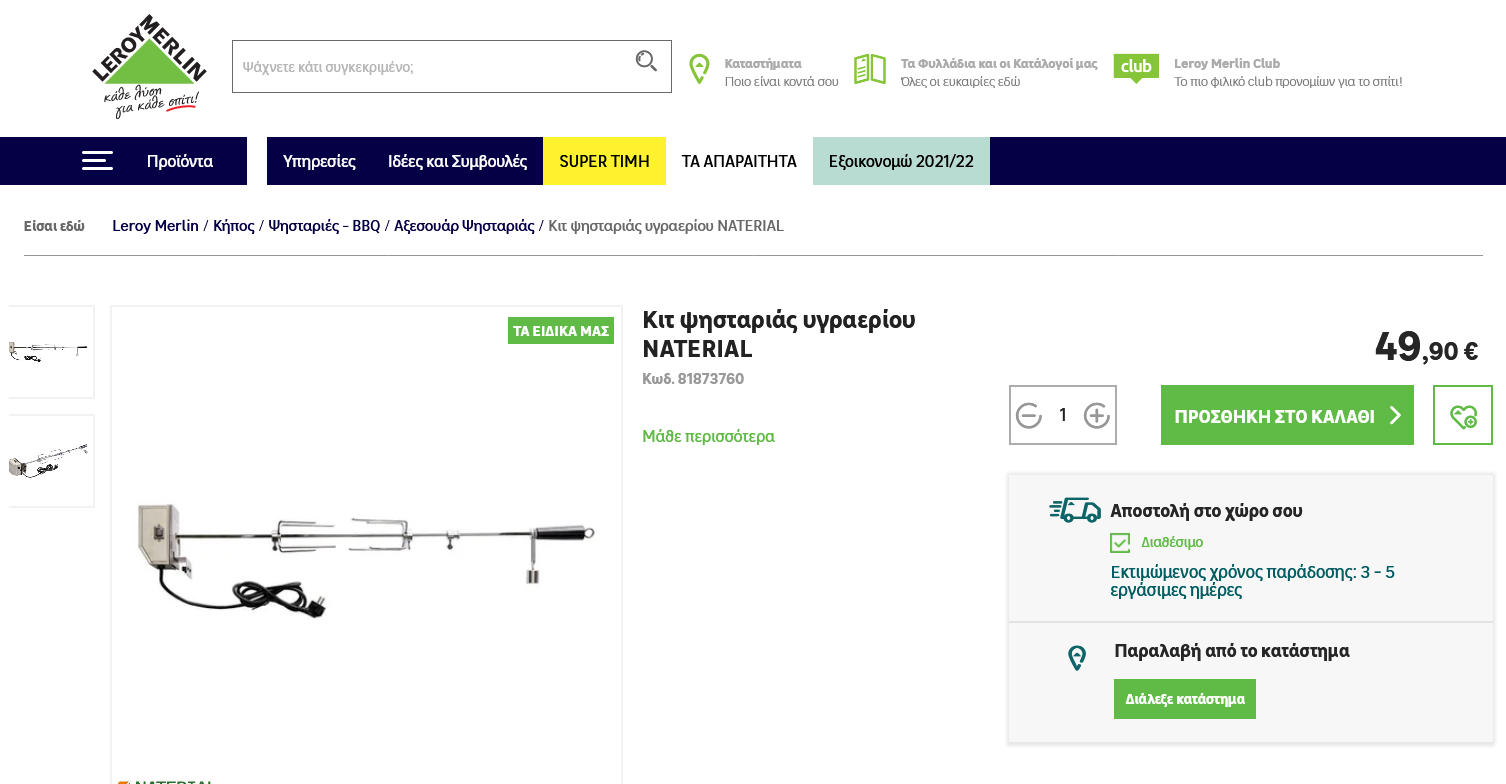This screenshot has width=1506, height=784.
Task: Open the ΤΑ ΑΠΑΡΑΙΤΗΤΑ tab
Action: click(x=739, y=161)
